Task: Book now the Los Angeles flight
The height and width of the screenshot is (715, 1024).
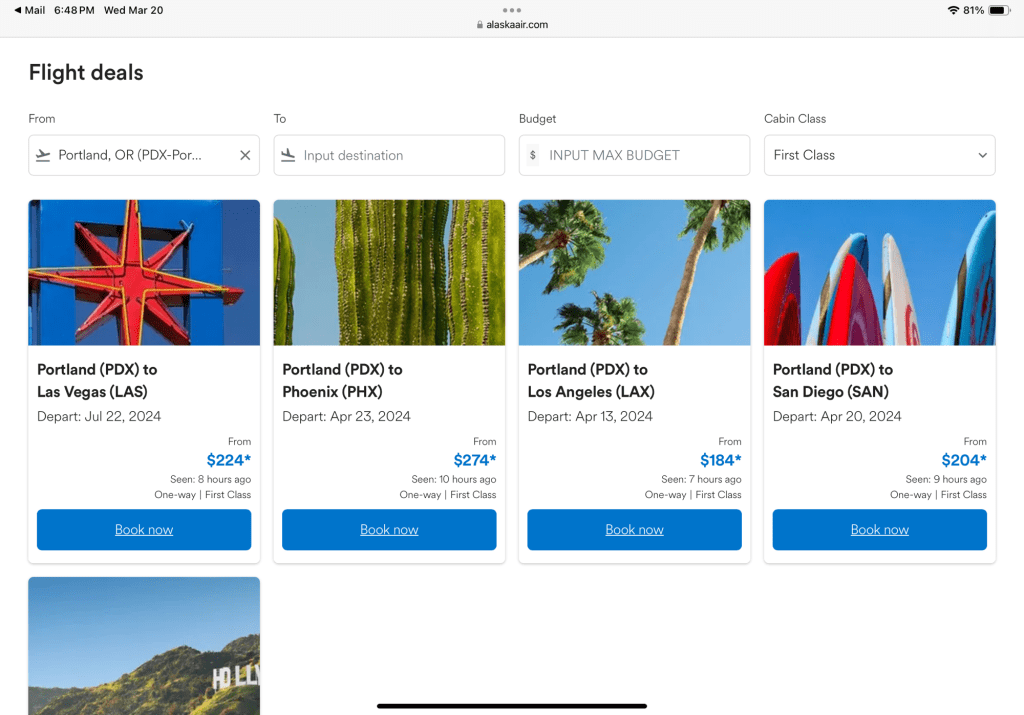Action: click(x=634, y=530)
